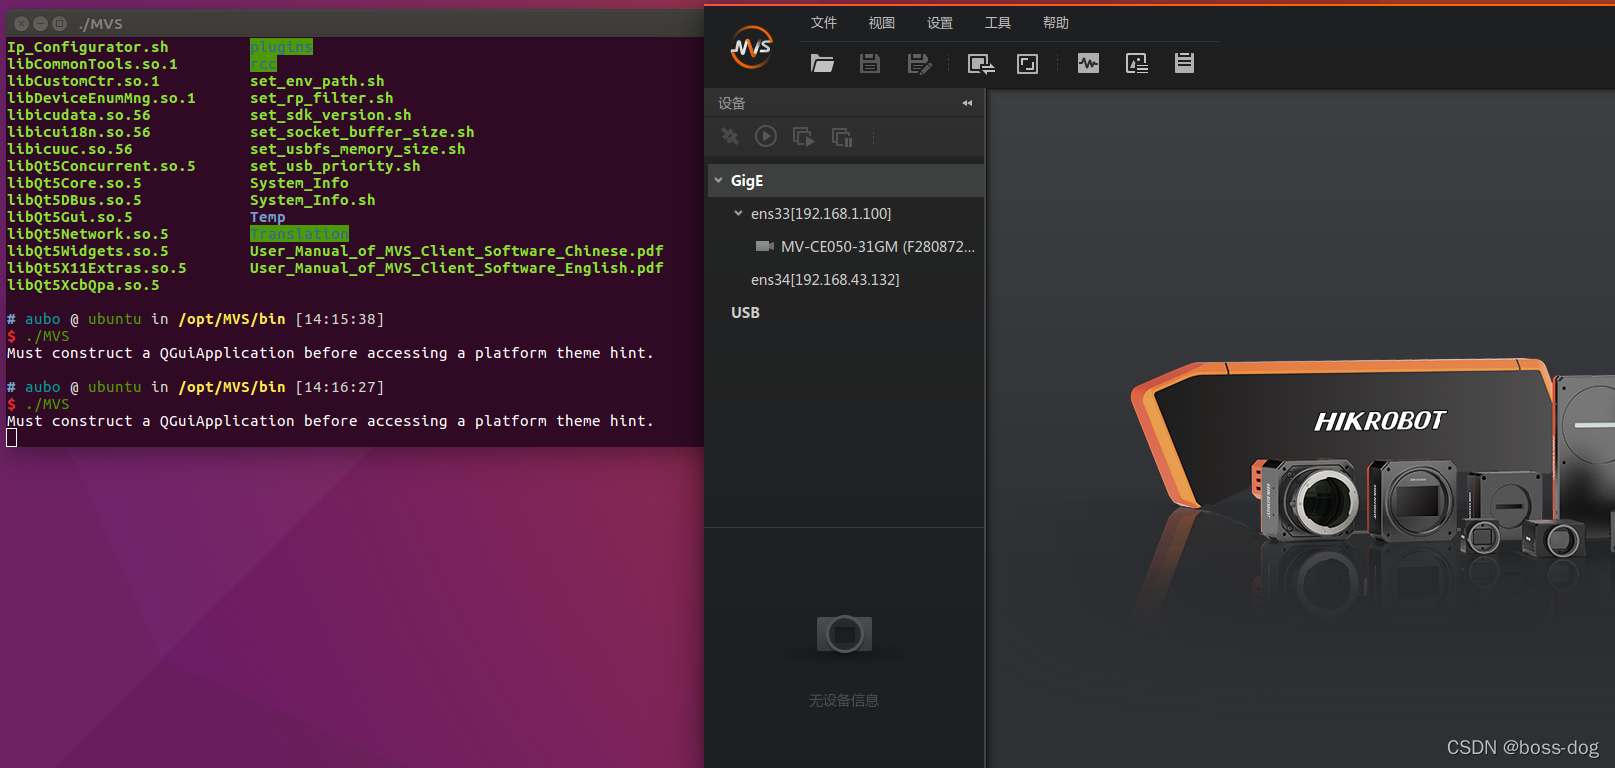
Task: Click libQt5Network.so.5 in terminal listing
Action: [88, 234]
